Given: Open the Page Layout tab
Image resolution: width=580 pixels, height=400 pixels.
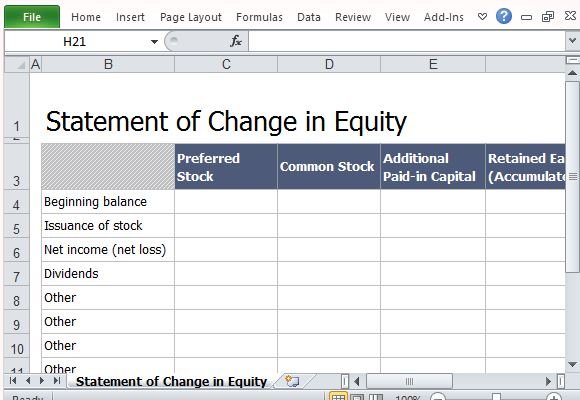Looking at the screenshot, I should click(190, 17).
